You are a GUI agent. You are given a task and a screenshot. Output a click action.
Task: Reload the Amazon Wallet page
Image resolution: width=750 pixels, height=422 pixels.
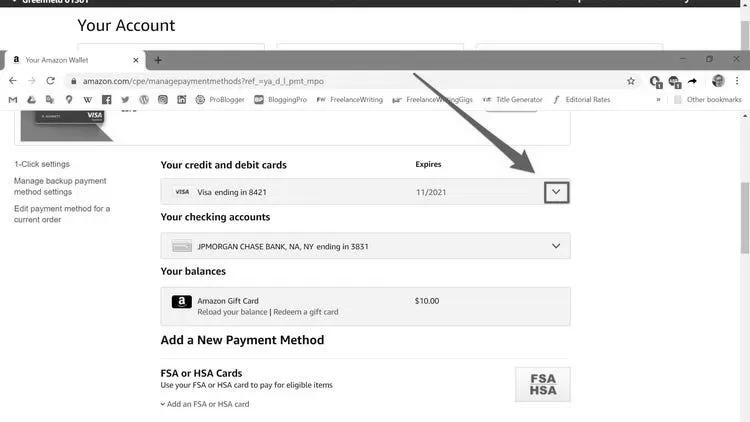pyautogui.click(x=50, y=81)
